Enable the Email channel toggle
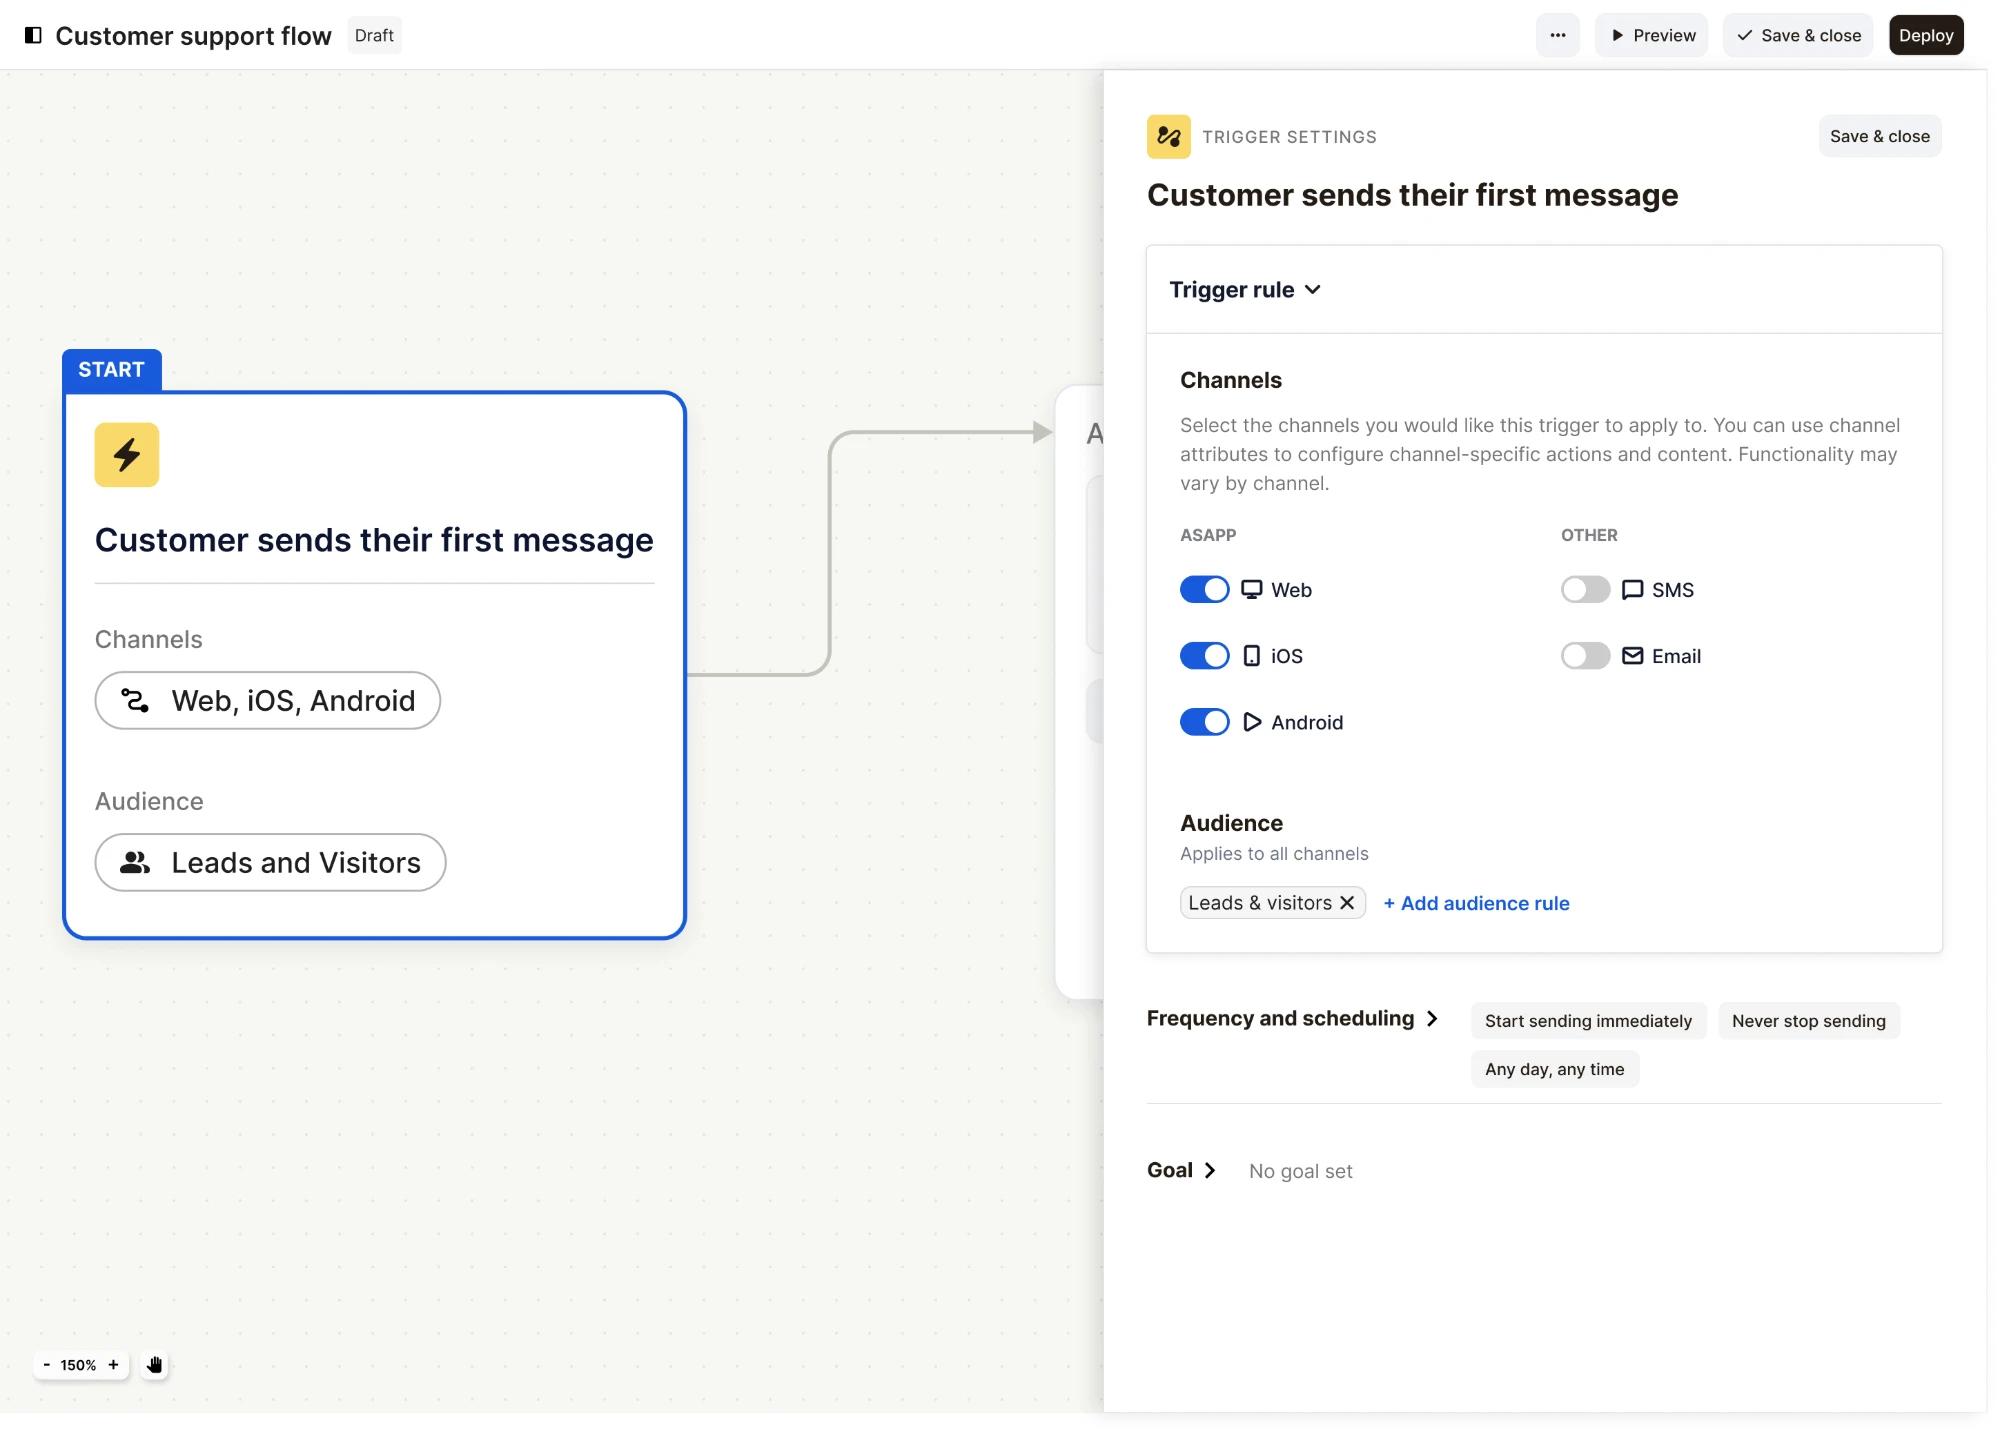 coord(1585,656)
